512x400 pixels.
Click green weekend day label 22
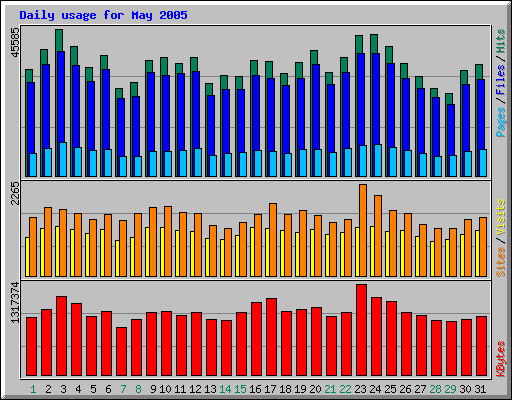point(345,389)
